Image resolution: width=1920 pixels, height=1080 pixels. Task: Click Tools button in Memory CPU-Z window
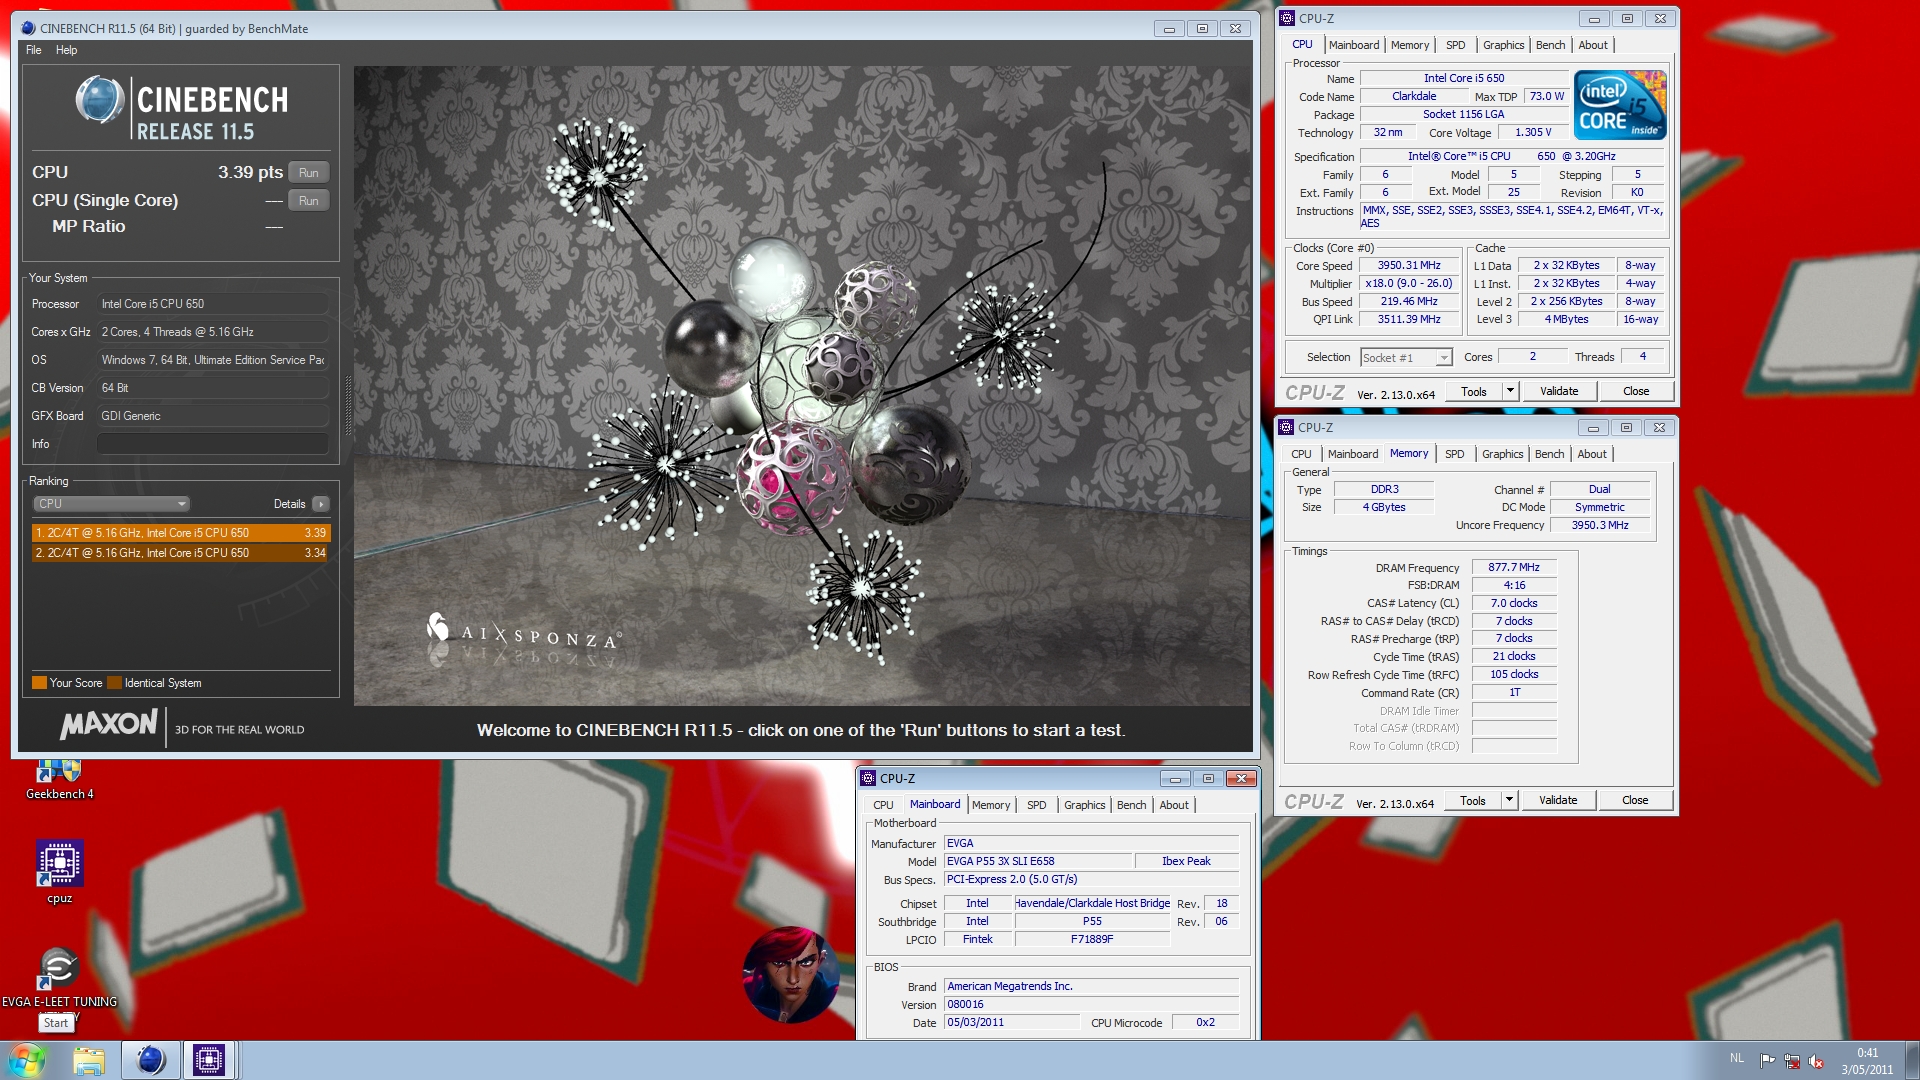pos(1473,800)
